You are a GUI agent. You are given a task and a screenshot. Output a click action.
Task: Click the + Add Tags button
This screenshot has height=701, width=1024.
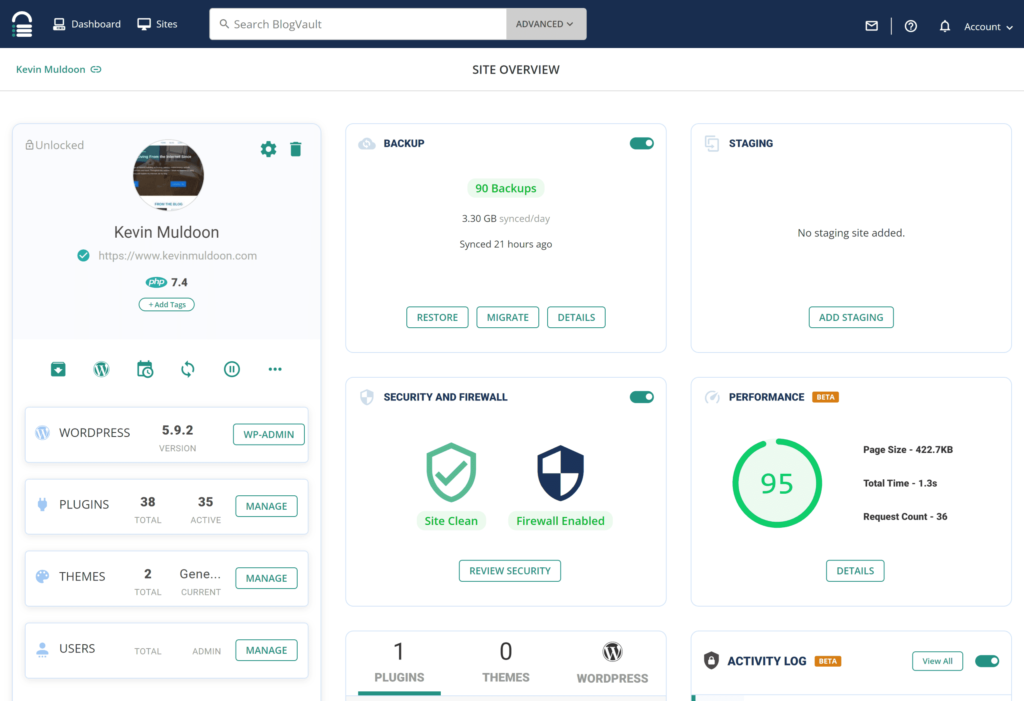(x=167, y=304)
